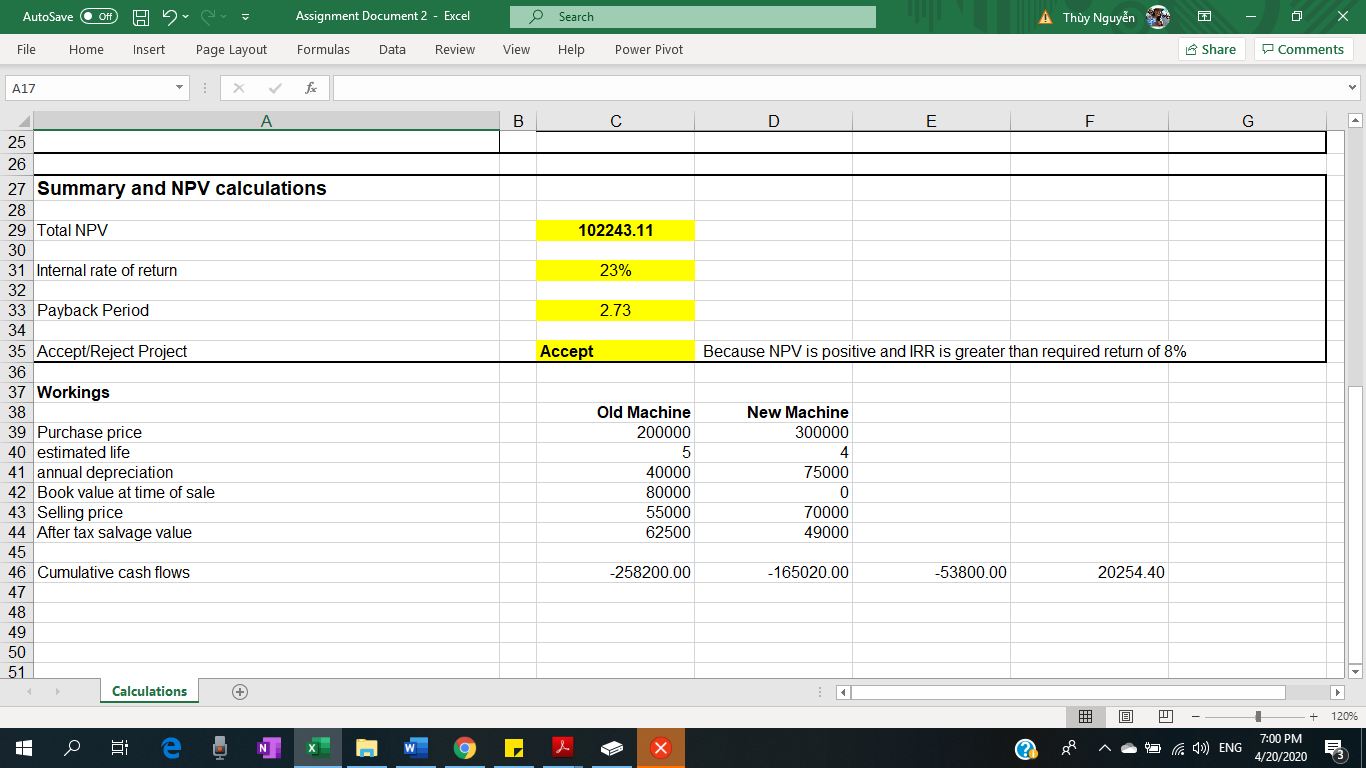Click the Enter checkmark formula bar icon
The width and height of the screenshot is (1366, 768).
[274, 88]
